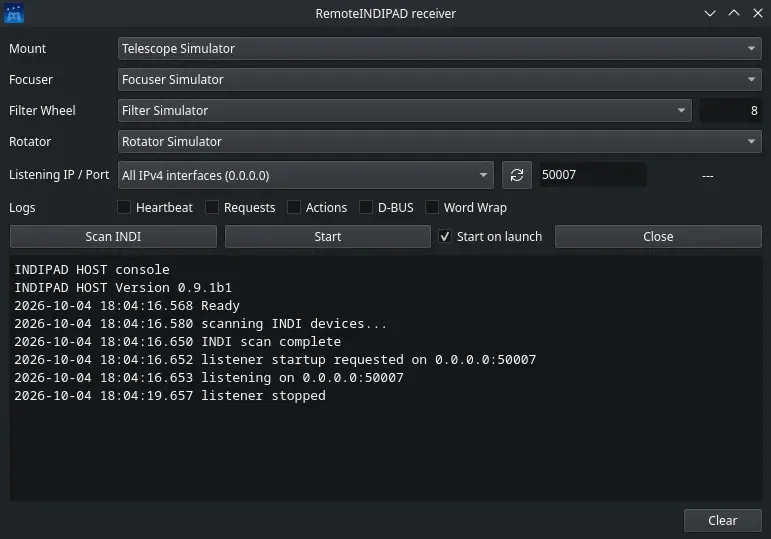Click the 'Rotator' label
The height and width of the screenshot is (539, 771).
[30, 142]
